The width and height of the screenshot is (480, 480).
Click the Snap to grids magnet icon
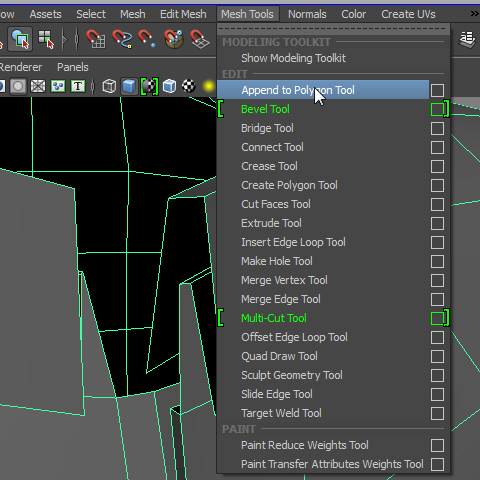tap(96, 39)
